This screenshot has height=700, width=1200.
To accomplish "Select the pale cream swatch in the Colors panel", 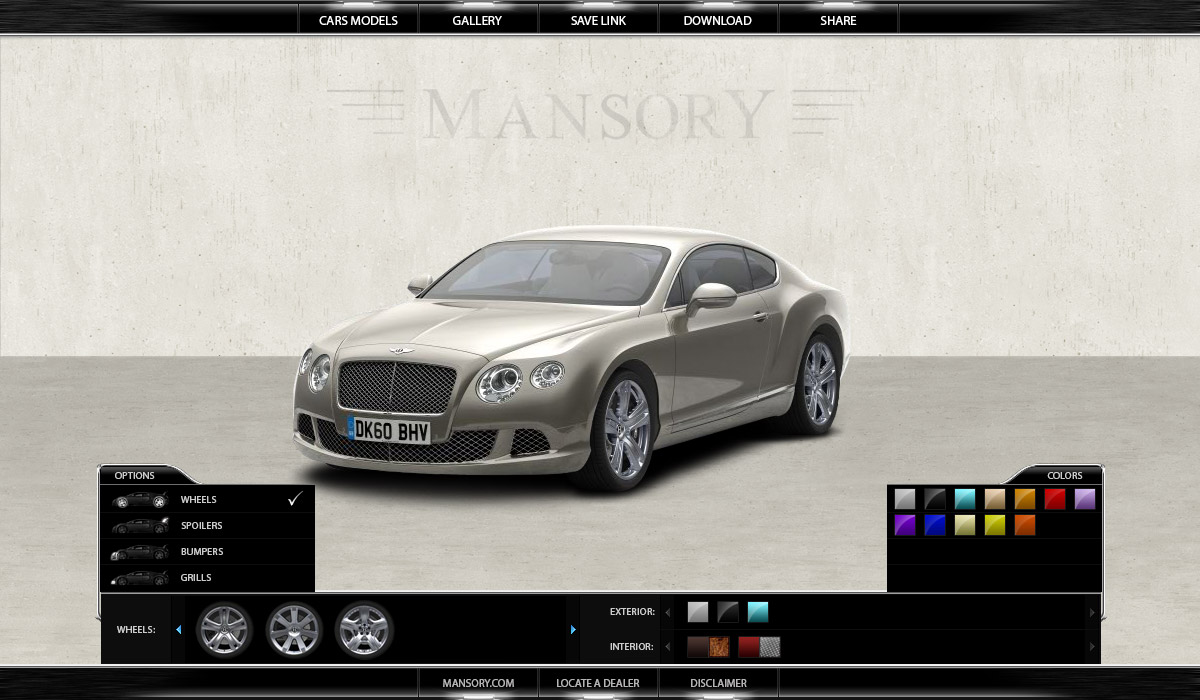I will 965,525.
